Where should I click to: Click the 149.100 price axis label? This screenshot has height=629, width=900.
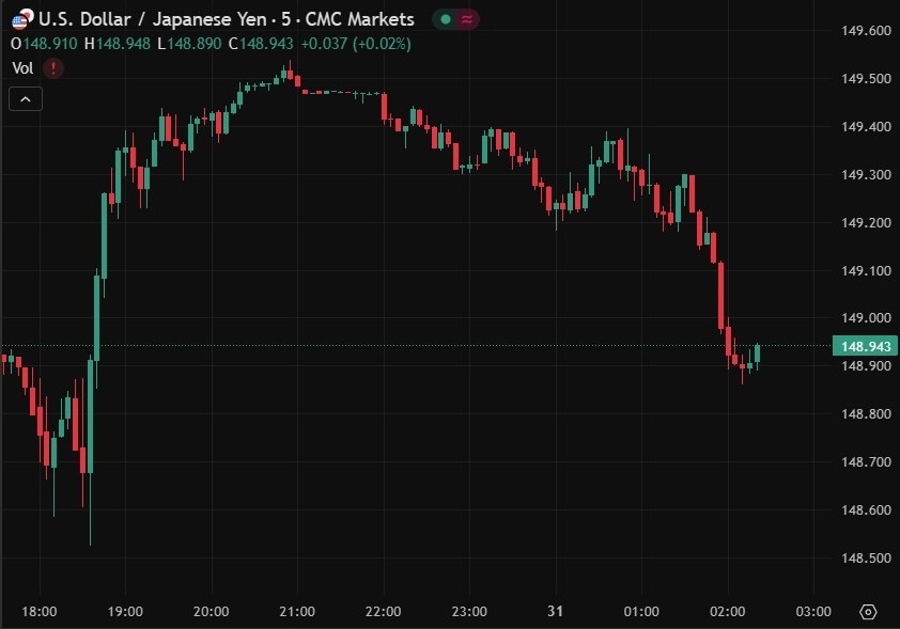pyautogui.click(x=866, y=270)
